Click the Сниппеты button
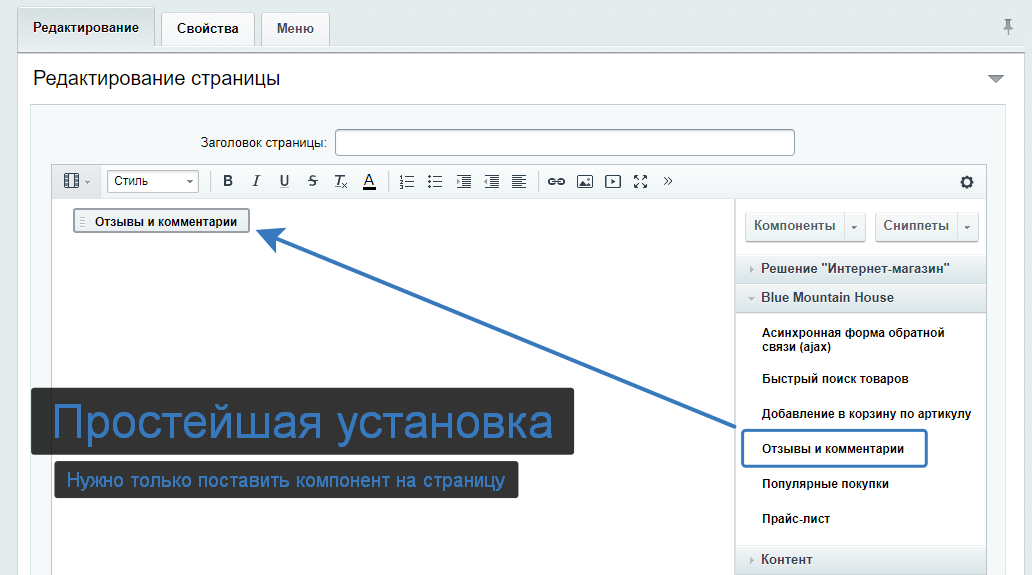Image resolution: width=1032 pixels, height=575 pixels. pos(916,226)
